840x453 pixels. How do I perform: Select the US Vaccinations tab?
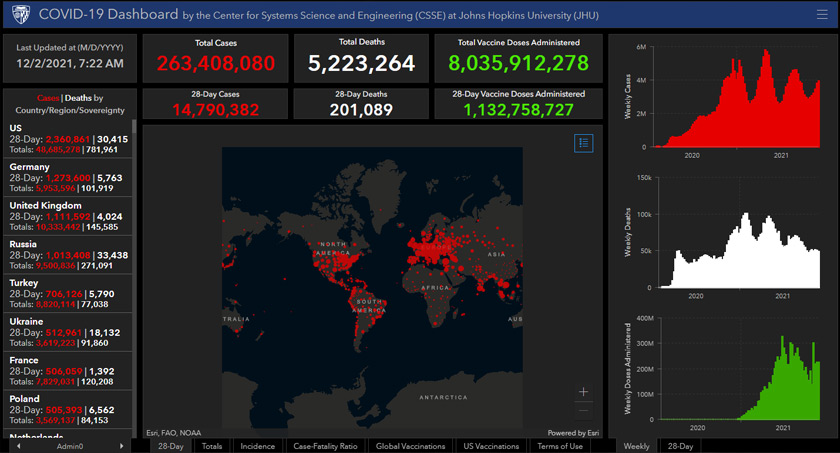pos(491,446)
